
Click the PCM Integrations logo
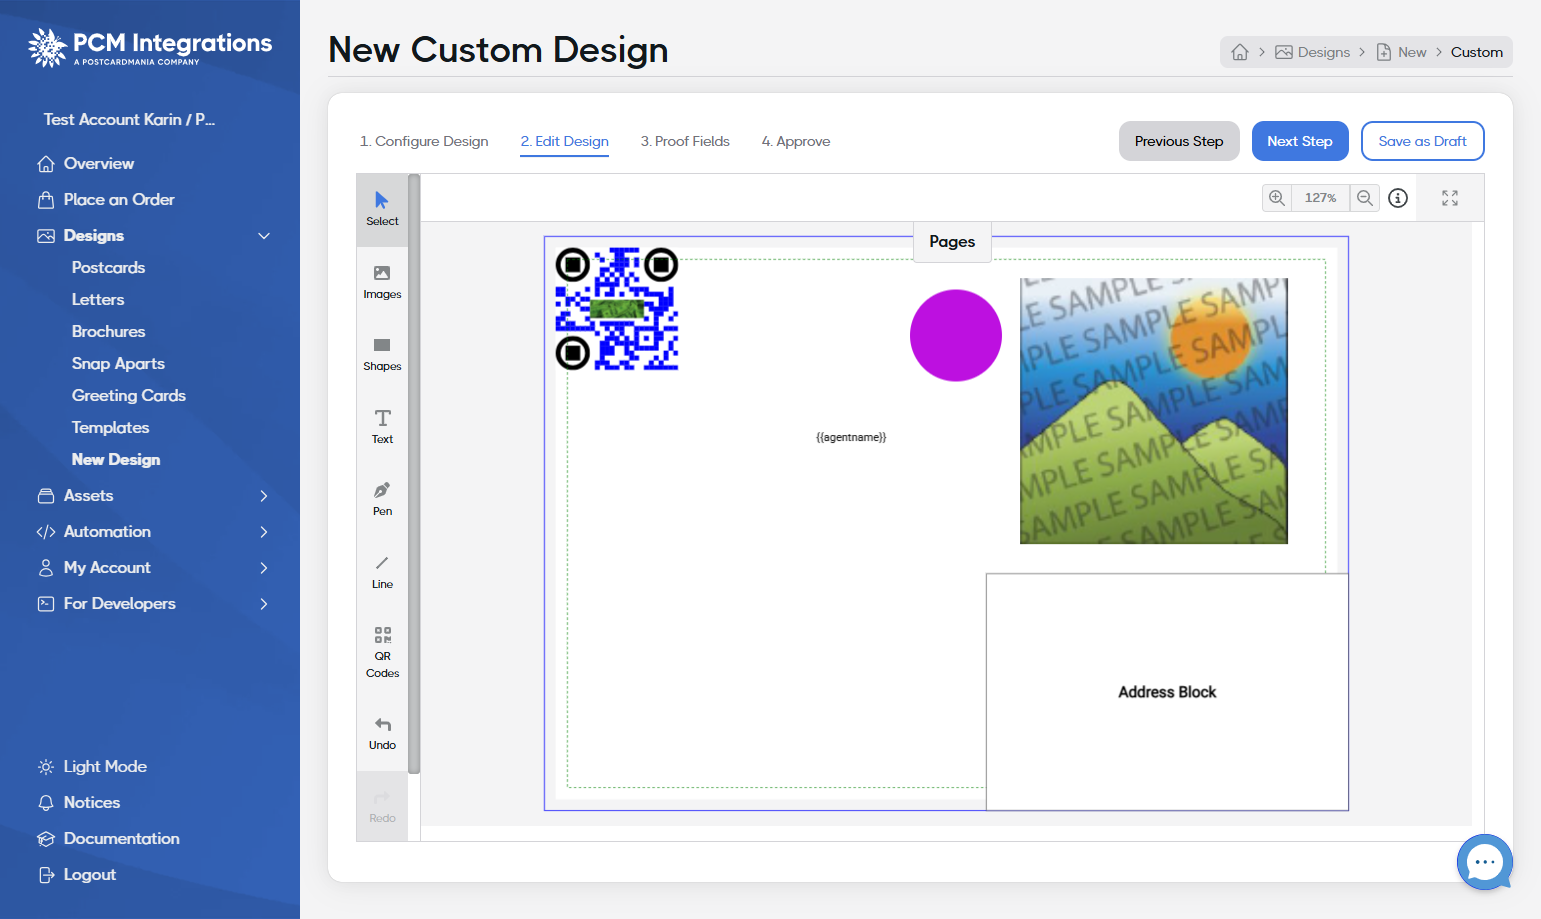point(150,47)
